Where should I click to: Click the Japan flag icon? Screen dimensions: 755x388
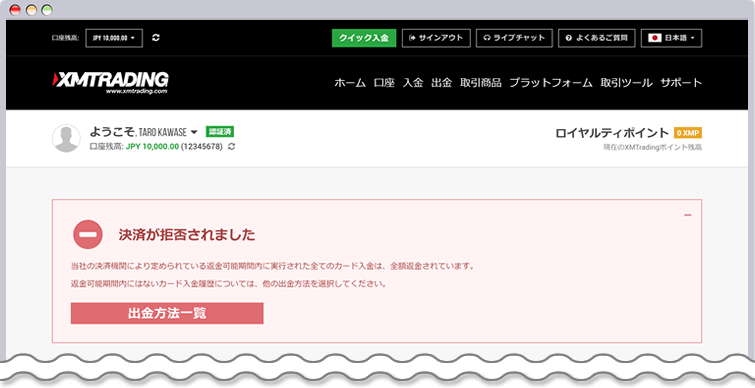tap(654, 38)
